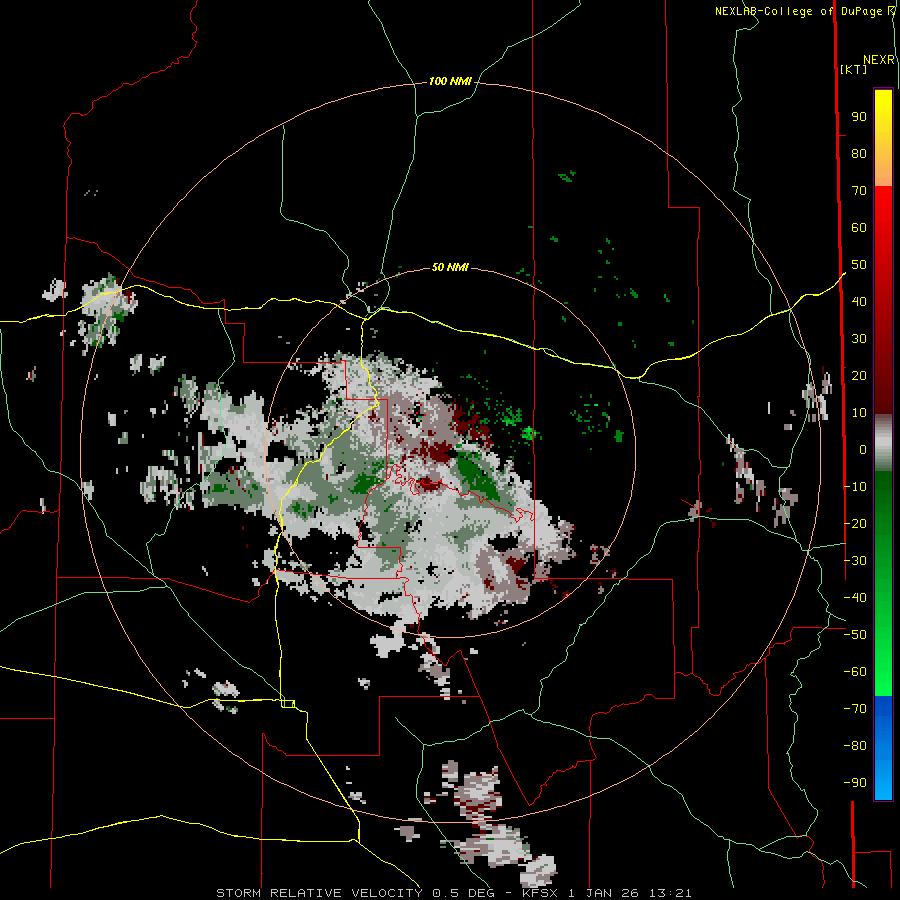The image size is (900, 900).
Task: Click the [KT] units label
Action: click(x=854, y=69)
